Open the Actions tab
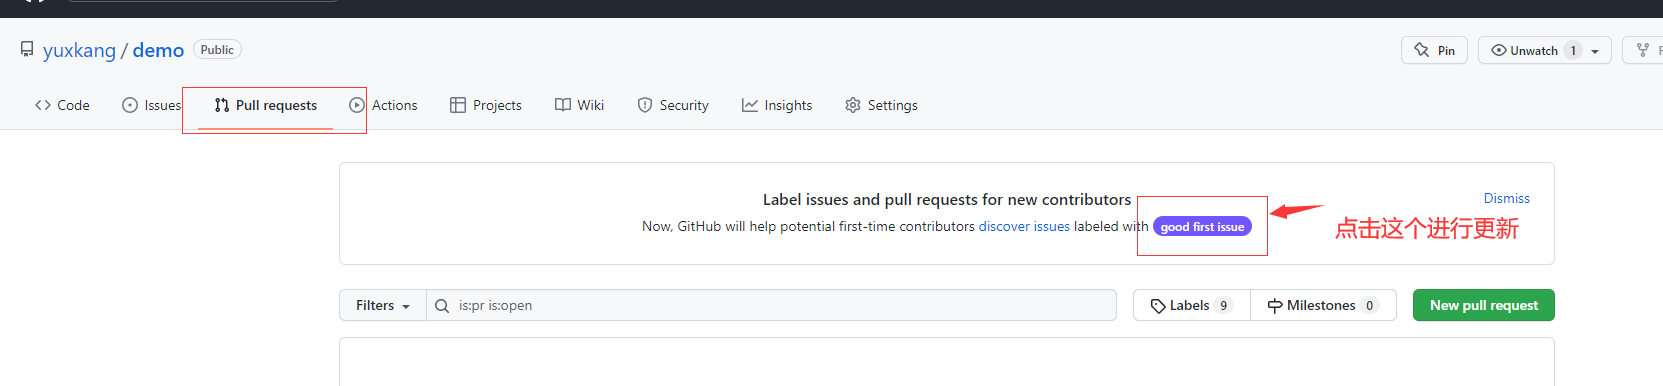The width and height of the screenshot is (1663, 386). pyautogui.click(x=383, y=105)
